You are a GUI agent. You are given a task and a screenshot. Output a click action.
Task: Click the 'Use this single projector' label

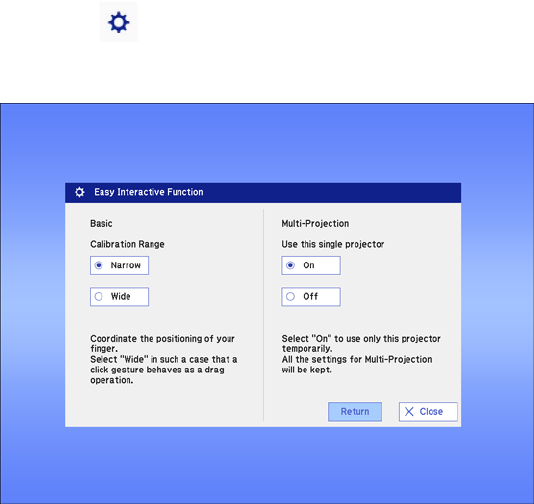pos(333,244)
